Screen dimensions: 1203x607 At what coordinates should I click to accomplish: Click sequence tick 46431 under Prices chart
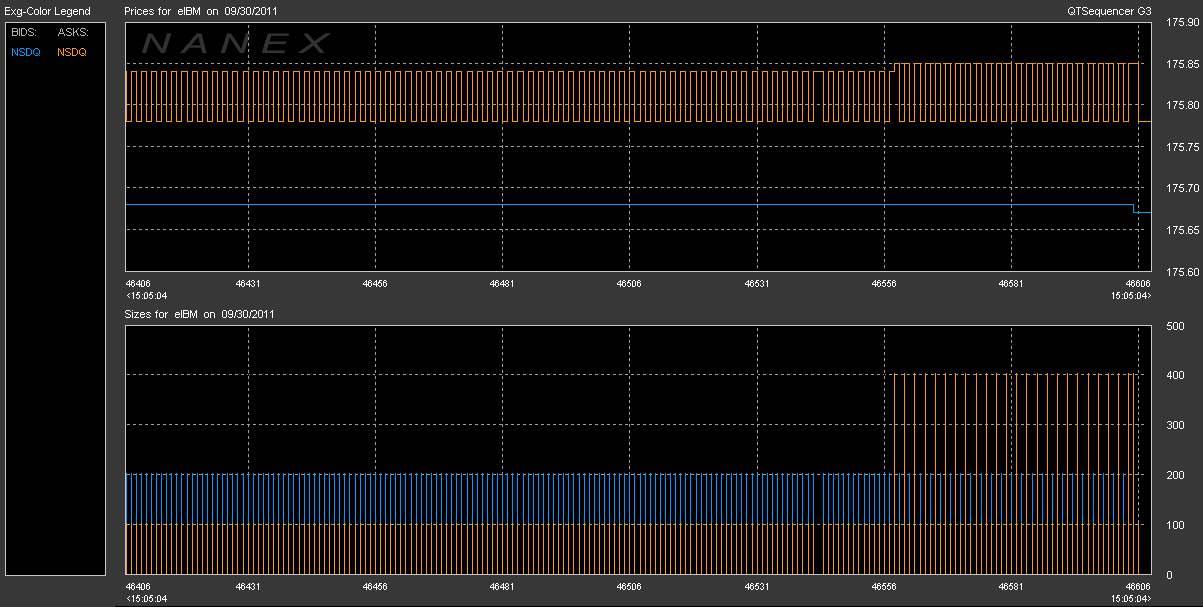coord(248,284)
